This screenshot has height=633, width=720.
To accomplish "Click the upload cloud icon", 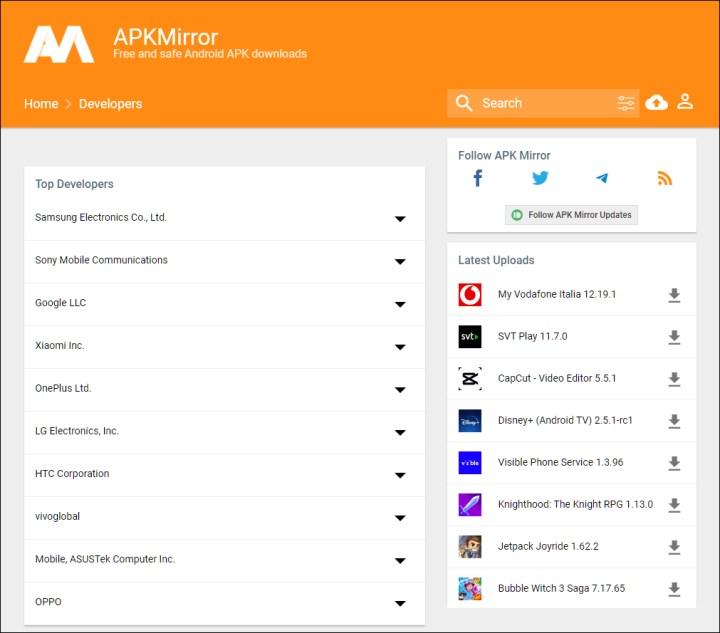I will pos(656,103).
